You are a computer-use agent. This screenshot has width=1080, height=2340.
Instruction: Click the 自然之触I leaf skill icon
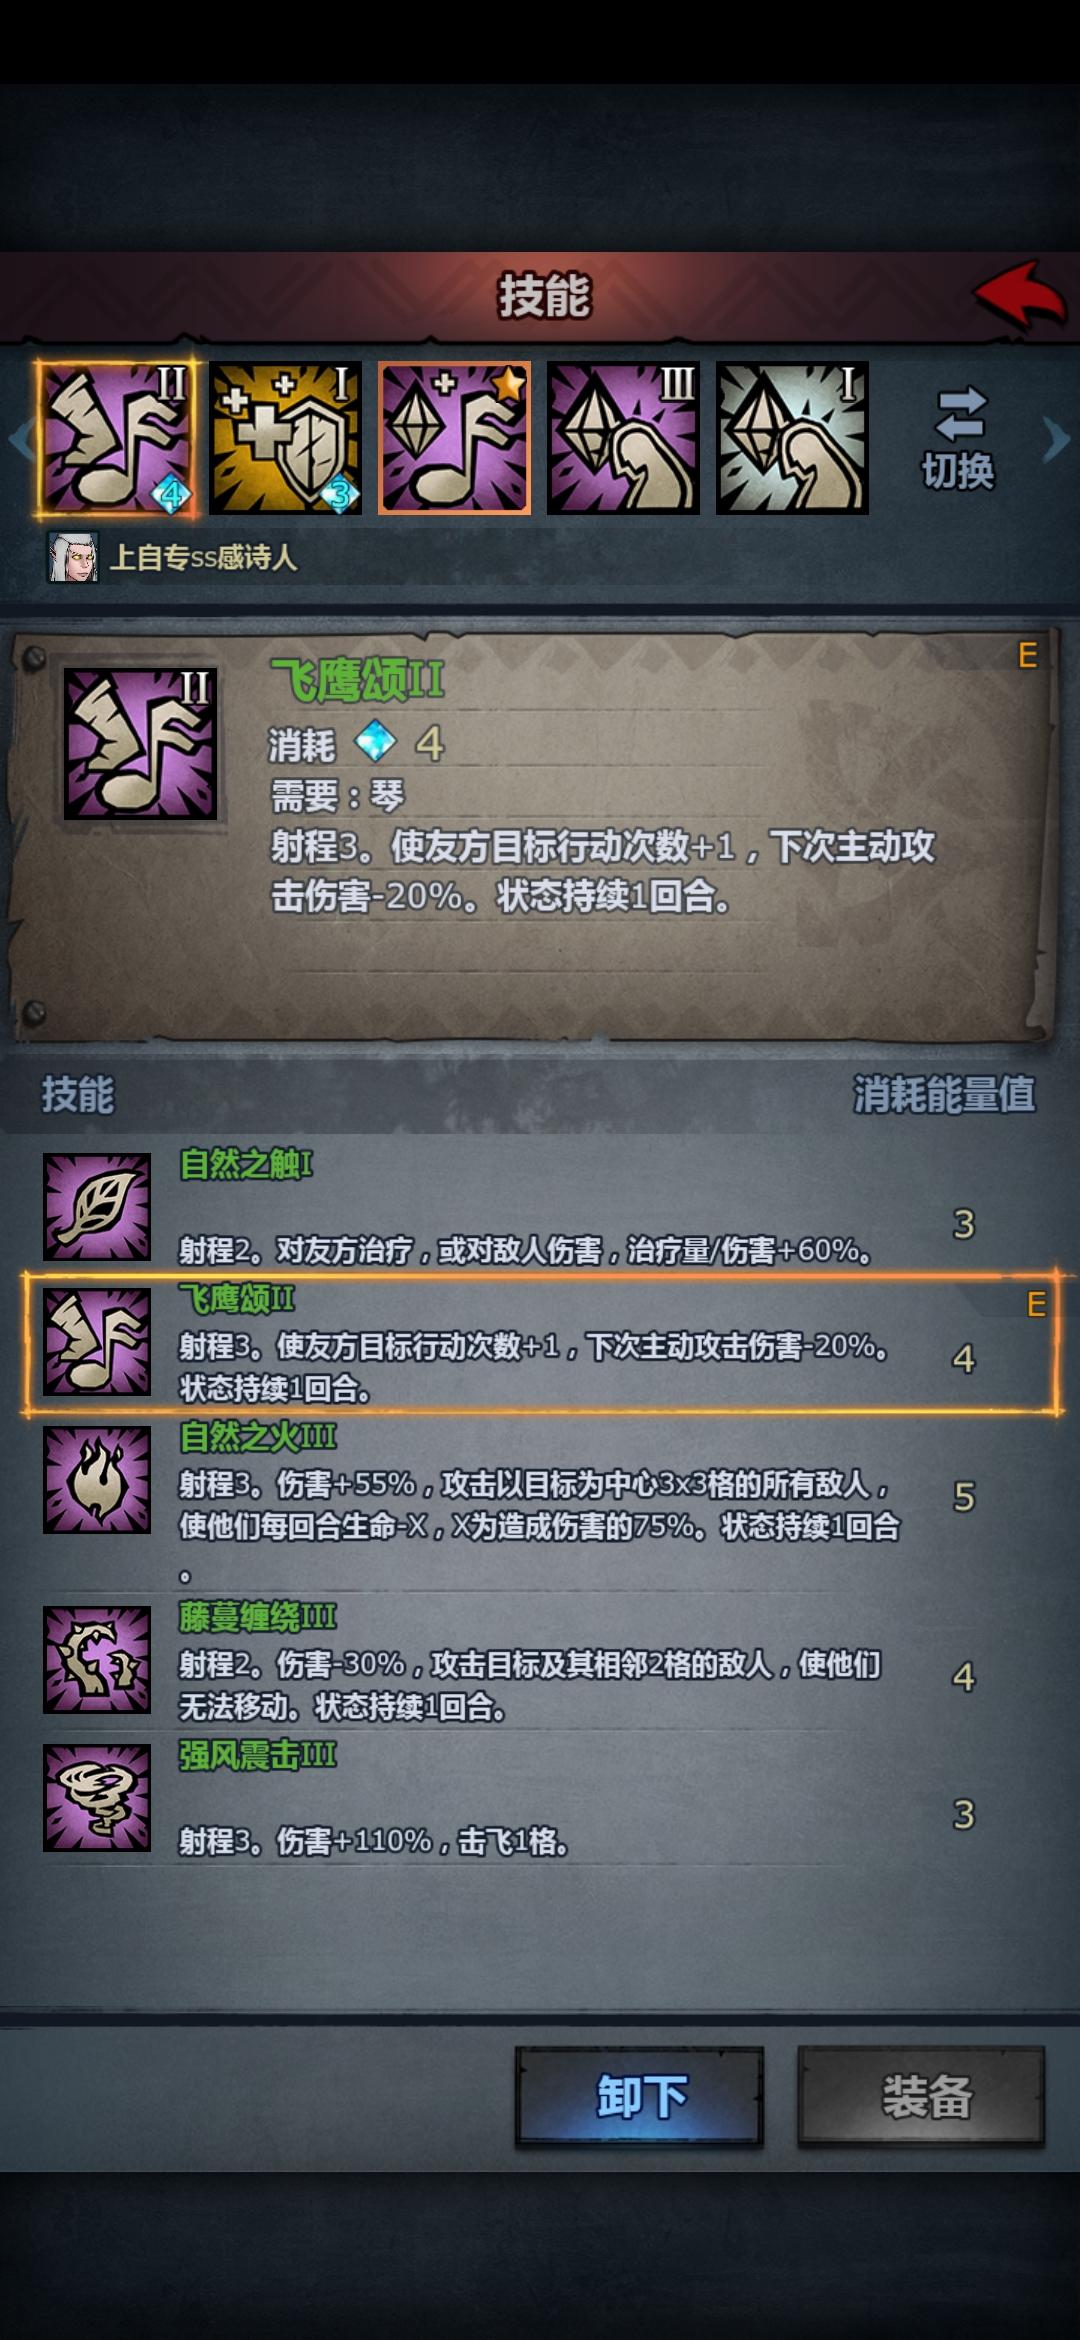pos(97,1206)
